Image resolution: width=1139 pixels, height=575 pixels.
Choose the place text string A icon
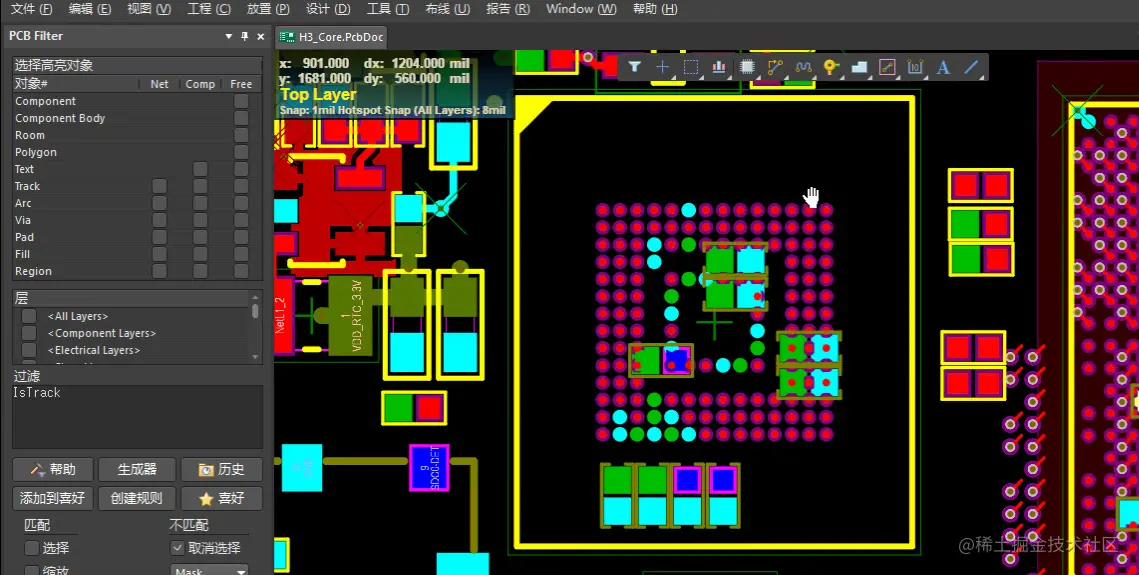(x=943, y=67)
